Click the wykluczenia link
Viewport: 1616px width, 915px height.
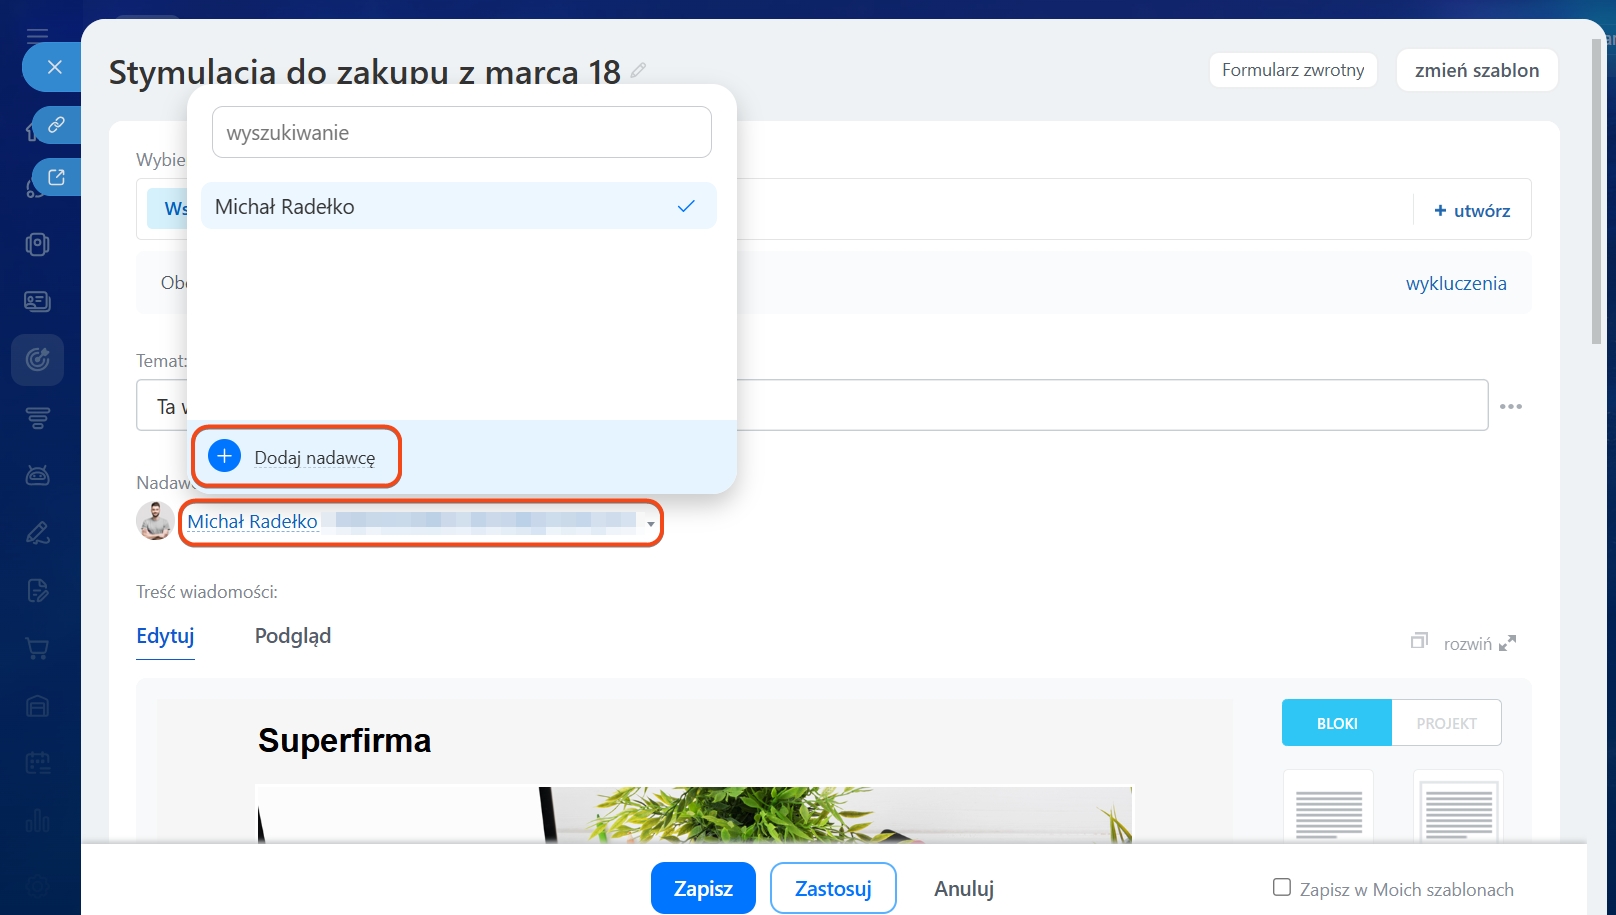[x=1455, y=283]
